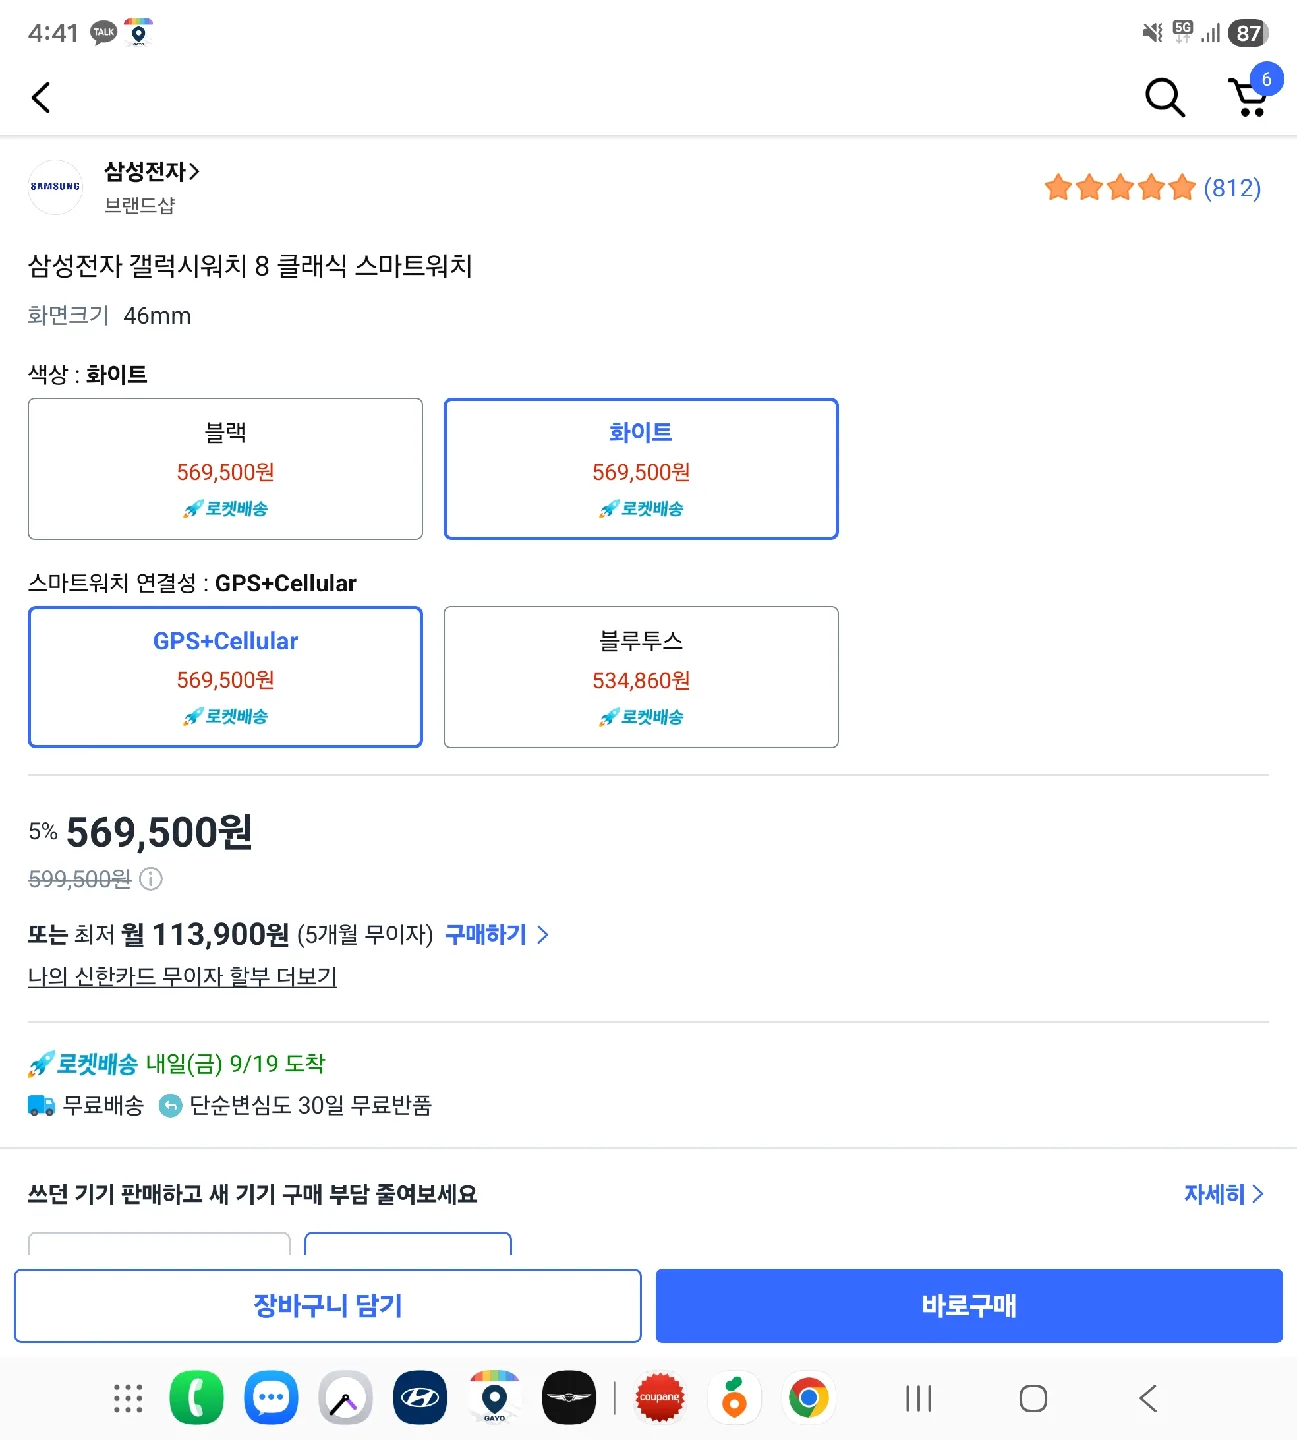The width and height of the screenshot is (1297, 1440).
Task: Open the phone dialer app icon
Action: [x=197, y=1398]
